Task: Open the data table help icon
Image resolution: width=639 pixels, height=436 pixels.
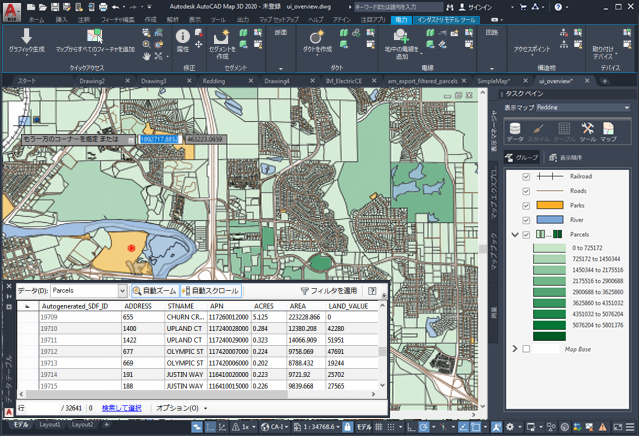Action: tap(373, 291)
